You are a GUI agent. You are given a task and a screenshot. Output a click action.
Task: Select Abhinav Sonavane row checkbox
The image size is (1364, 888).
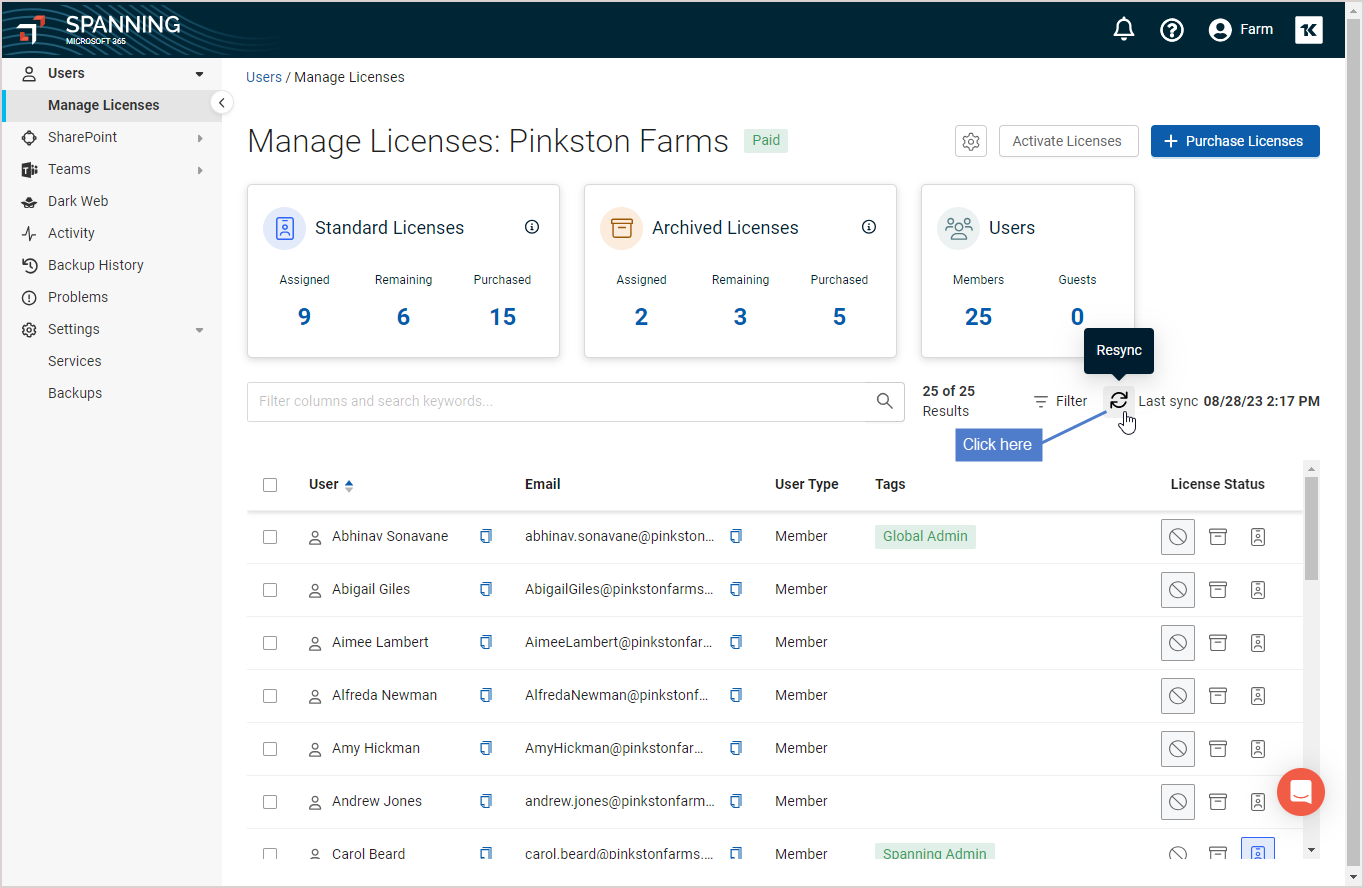pos(270,537)
